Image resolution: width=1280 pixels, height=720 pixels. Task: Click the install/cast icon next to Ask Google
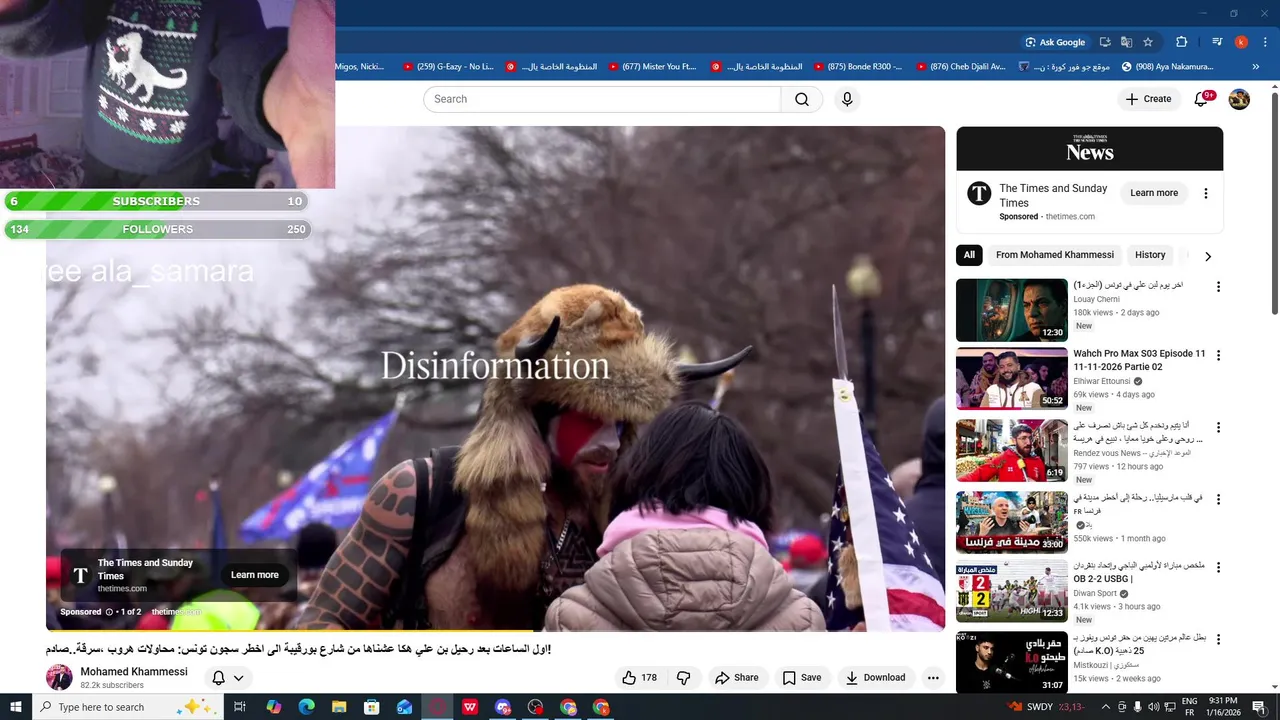[x=1105, y=42]
